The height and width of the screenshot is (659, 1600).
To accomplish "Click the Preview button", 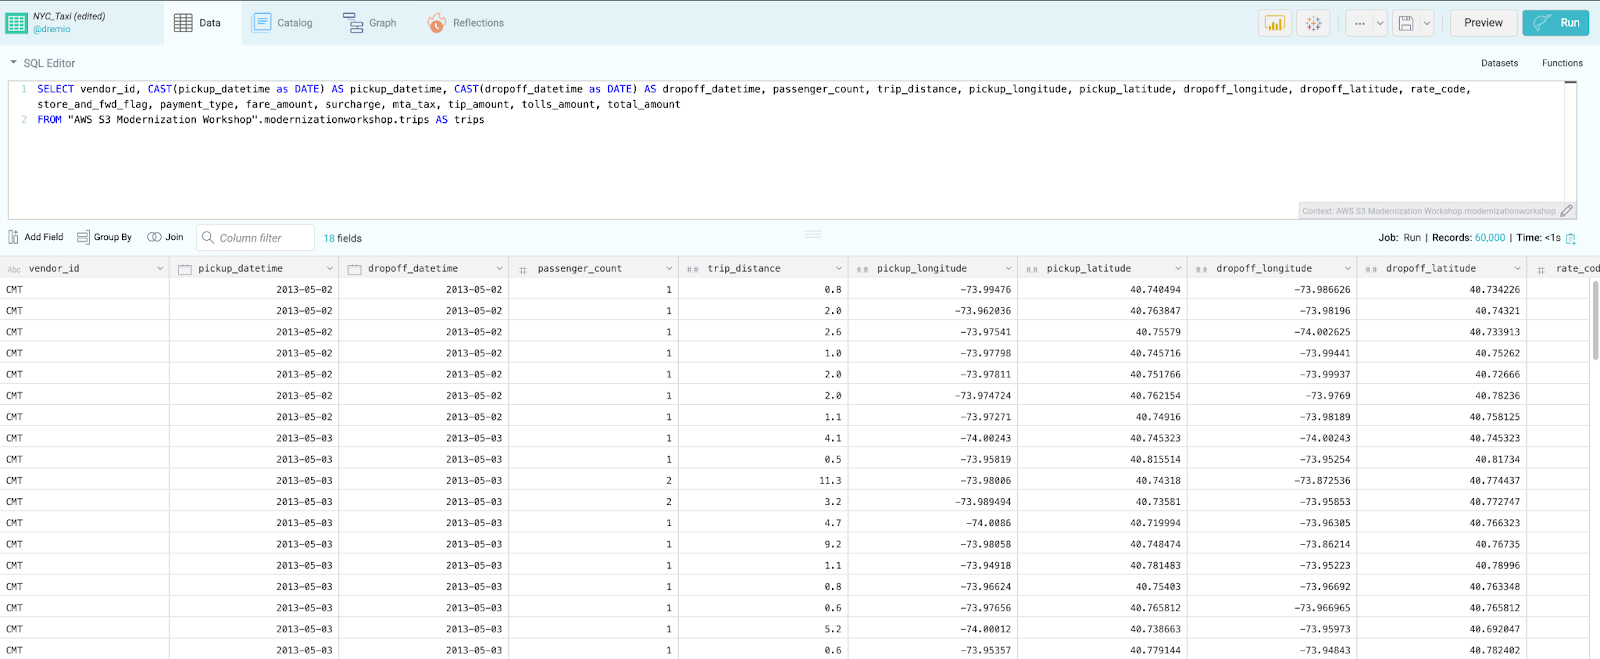I will 1483,23.
